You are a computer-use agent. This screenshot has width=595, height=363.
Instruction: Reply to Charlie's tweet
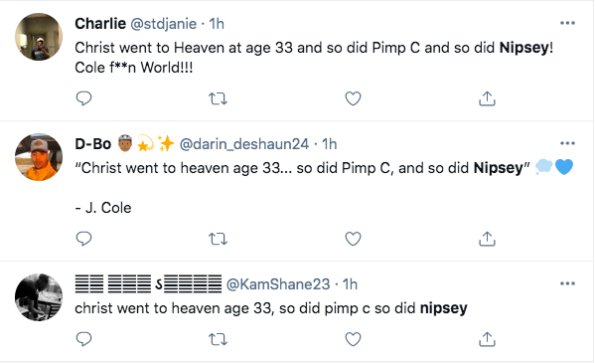[84, 98]
